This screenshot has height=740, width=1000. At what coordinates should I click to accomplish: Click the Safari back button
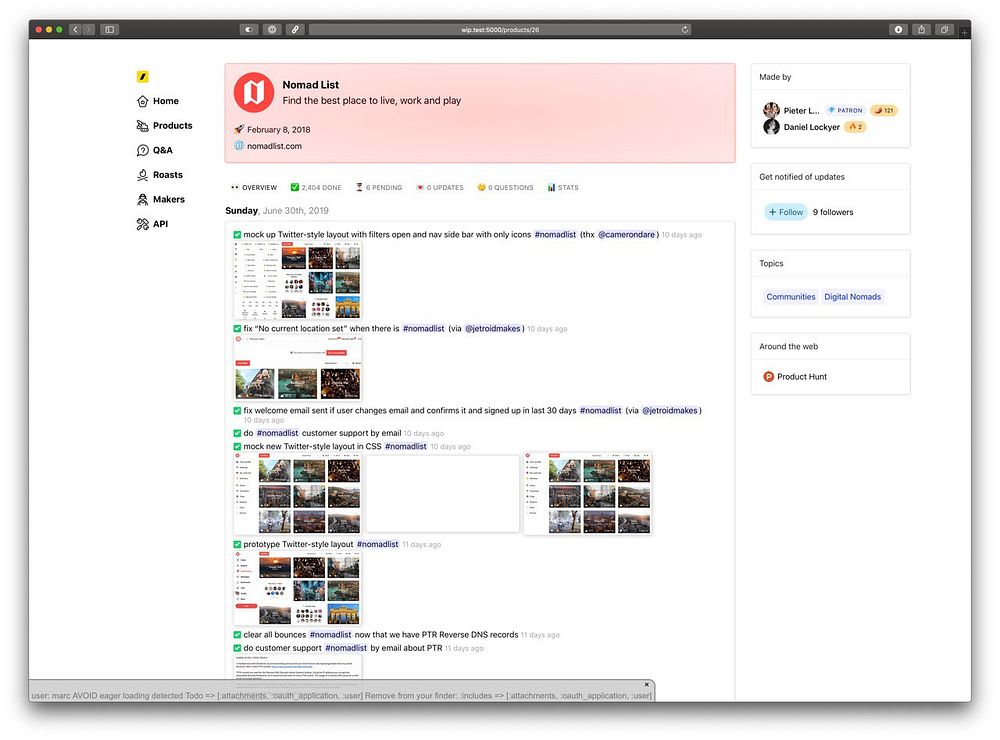click(75, 29)
